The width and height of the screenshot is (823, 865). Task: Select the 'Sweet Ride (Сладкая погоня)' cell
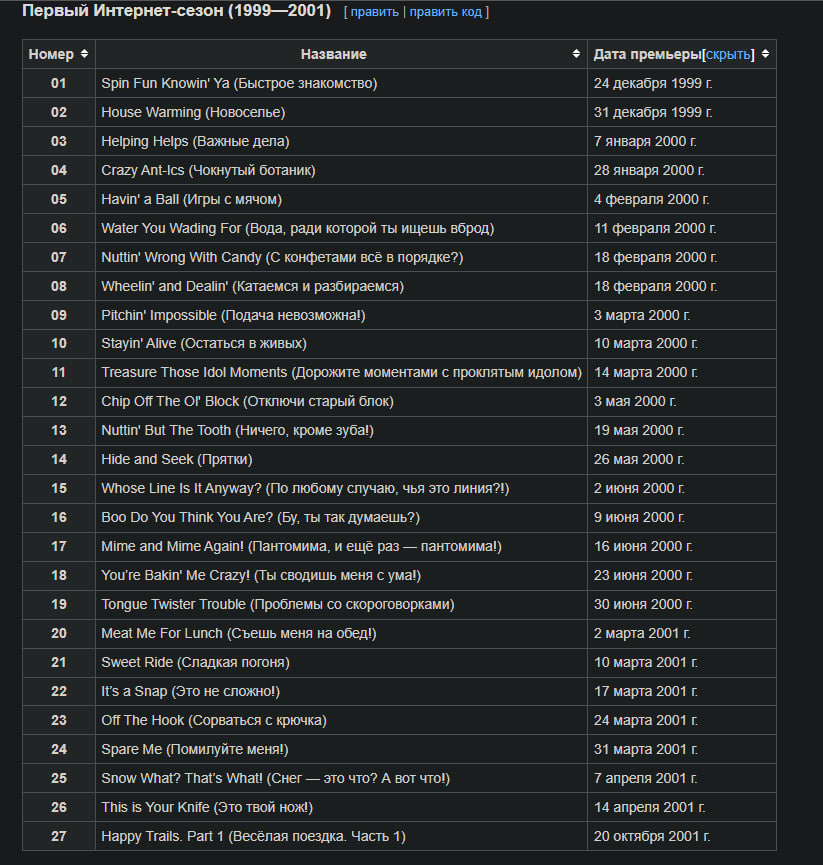click(341, 662)
